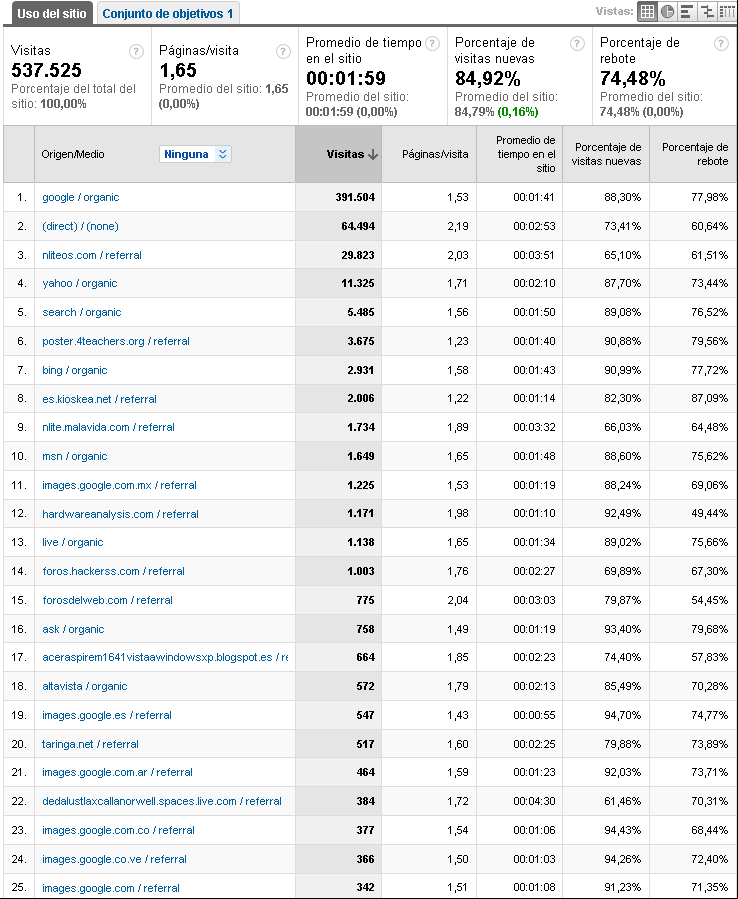Switch to pie chart view icon
738x899 pixels.
[667, 11]
